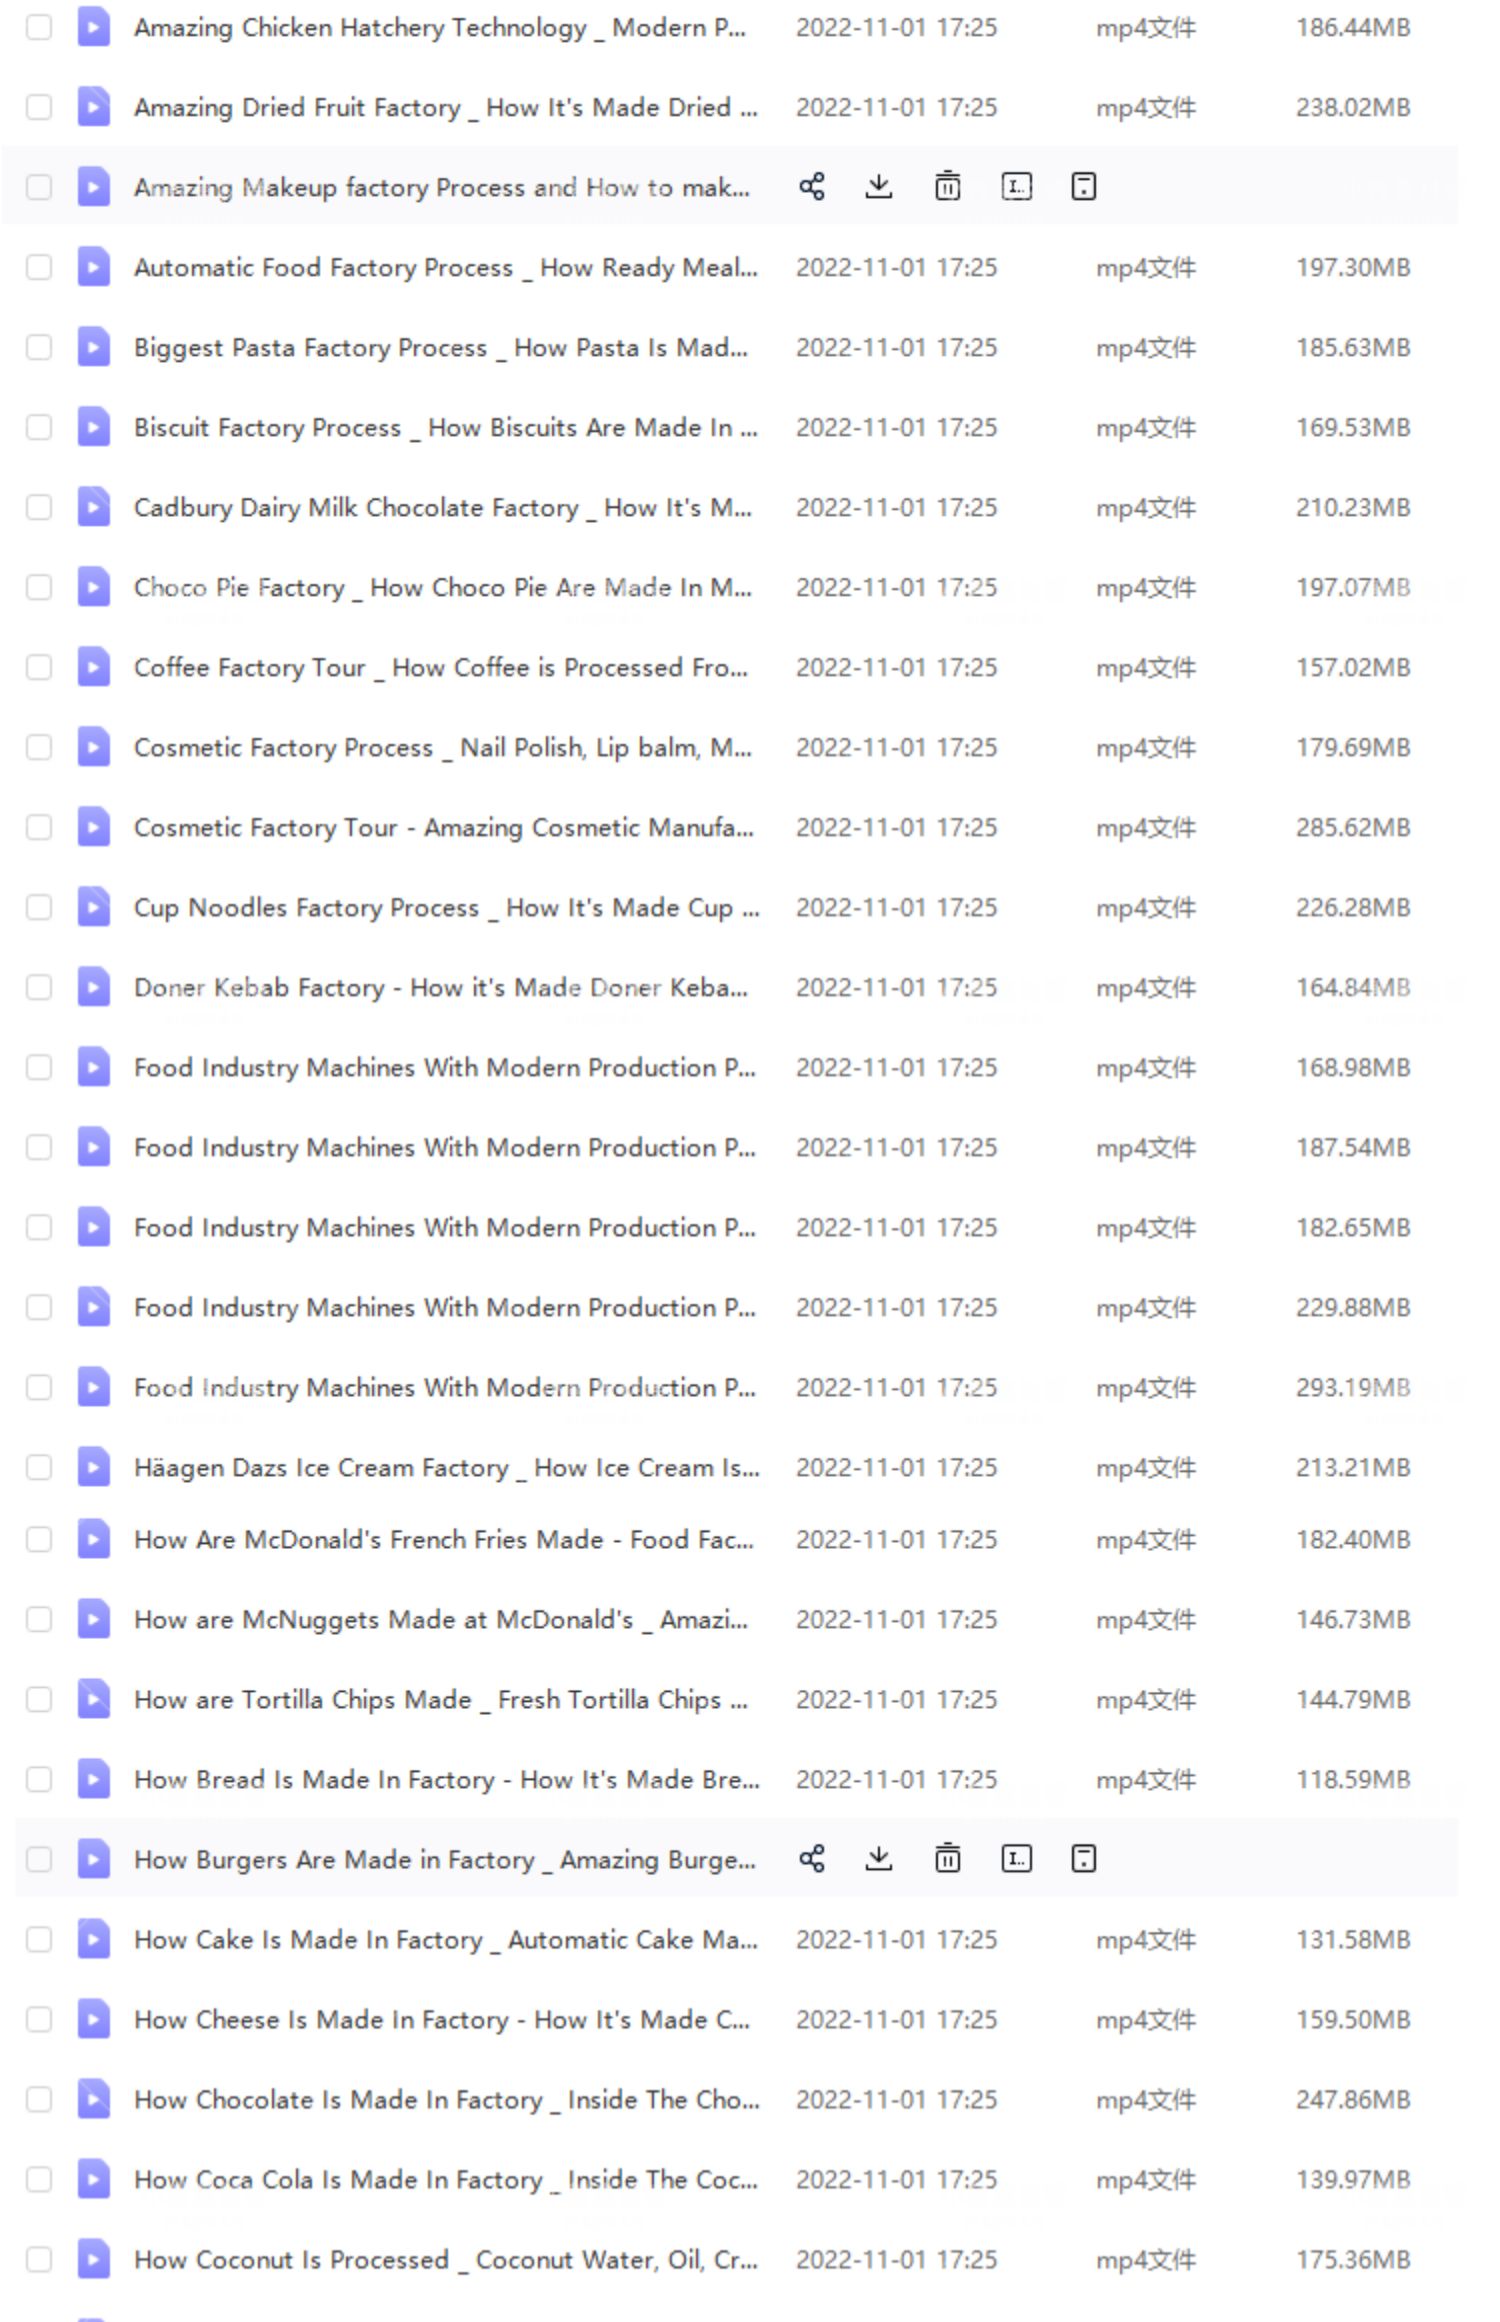Screen dimensions: 1500x2322
Task: Tick checkbox for Amazing Dried Fruit Factory
Action: coord(39,107)
